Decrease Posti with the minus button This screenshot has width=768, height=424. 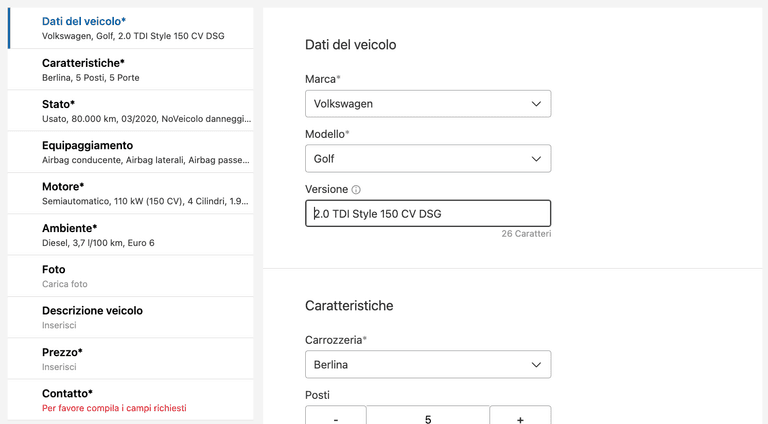point(336,417)
